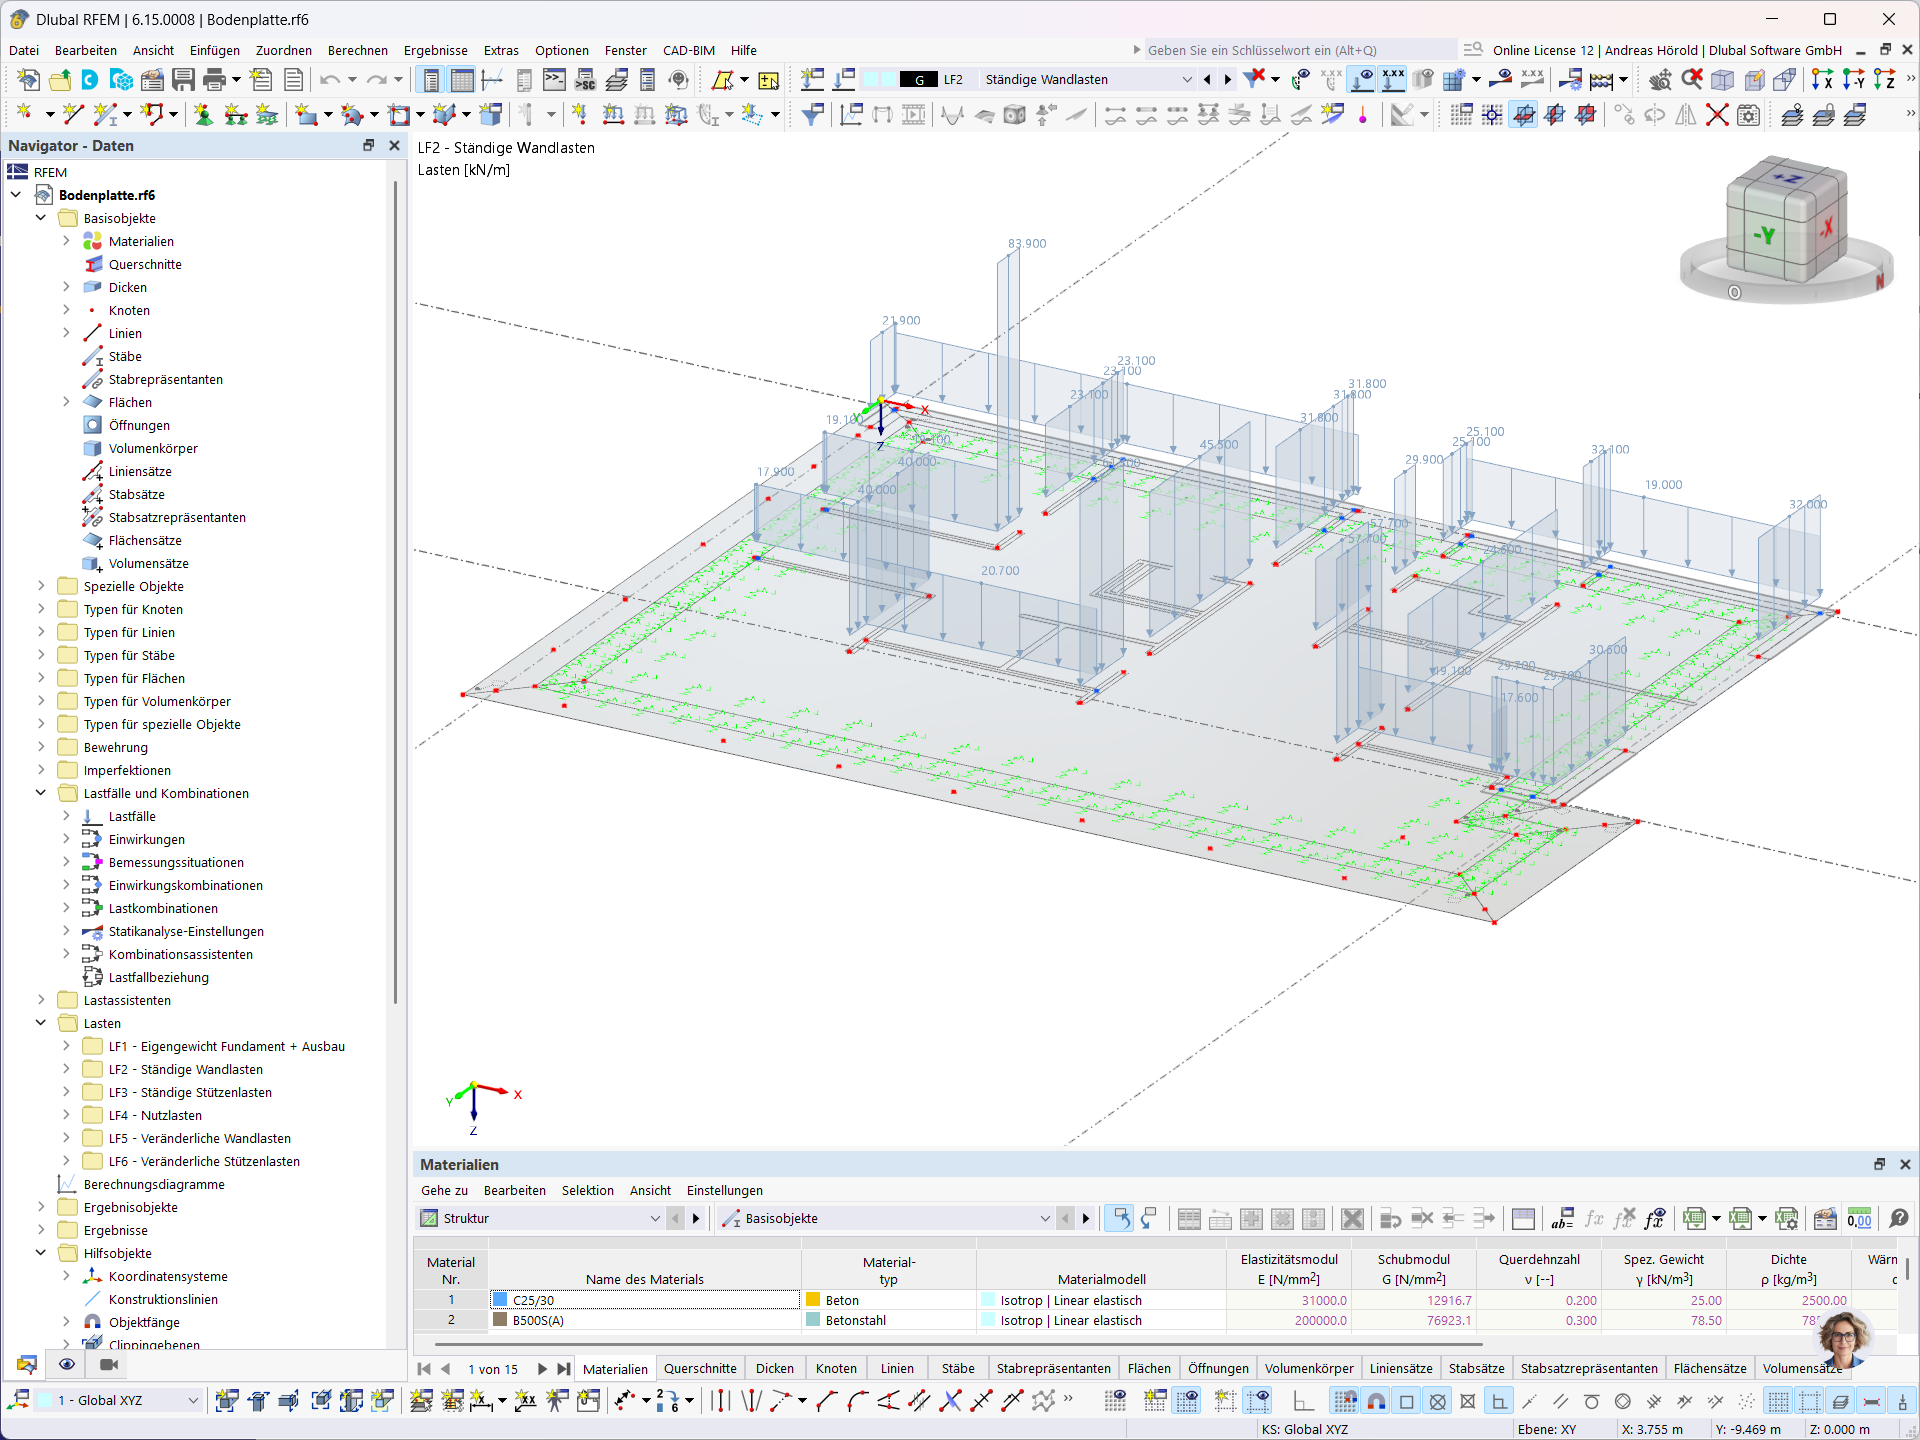Jump to last table page button
The image size is (1920, 1440).
[563, 1369]
